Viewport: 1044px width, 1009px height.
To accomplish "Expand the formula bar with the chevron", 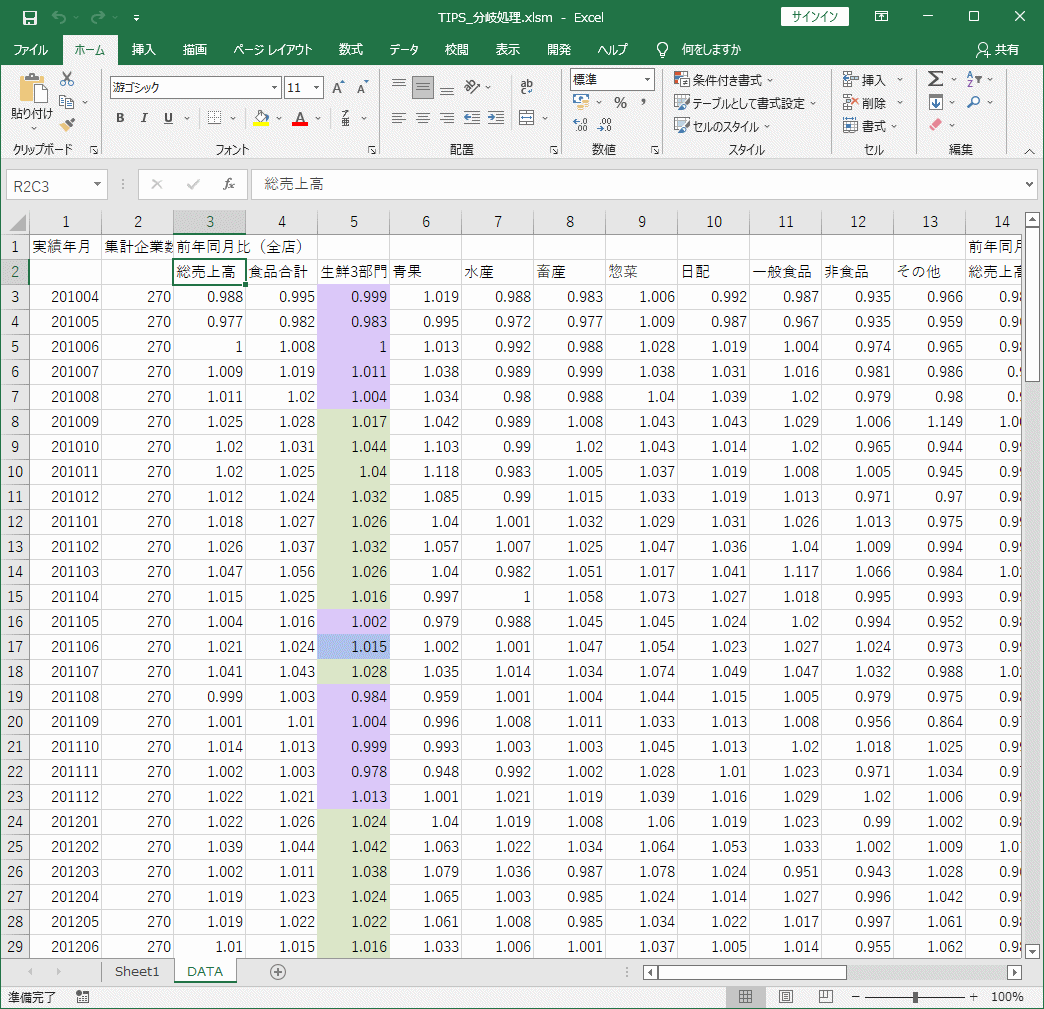I will [1029, 184].
